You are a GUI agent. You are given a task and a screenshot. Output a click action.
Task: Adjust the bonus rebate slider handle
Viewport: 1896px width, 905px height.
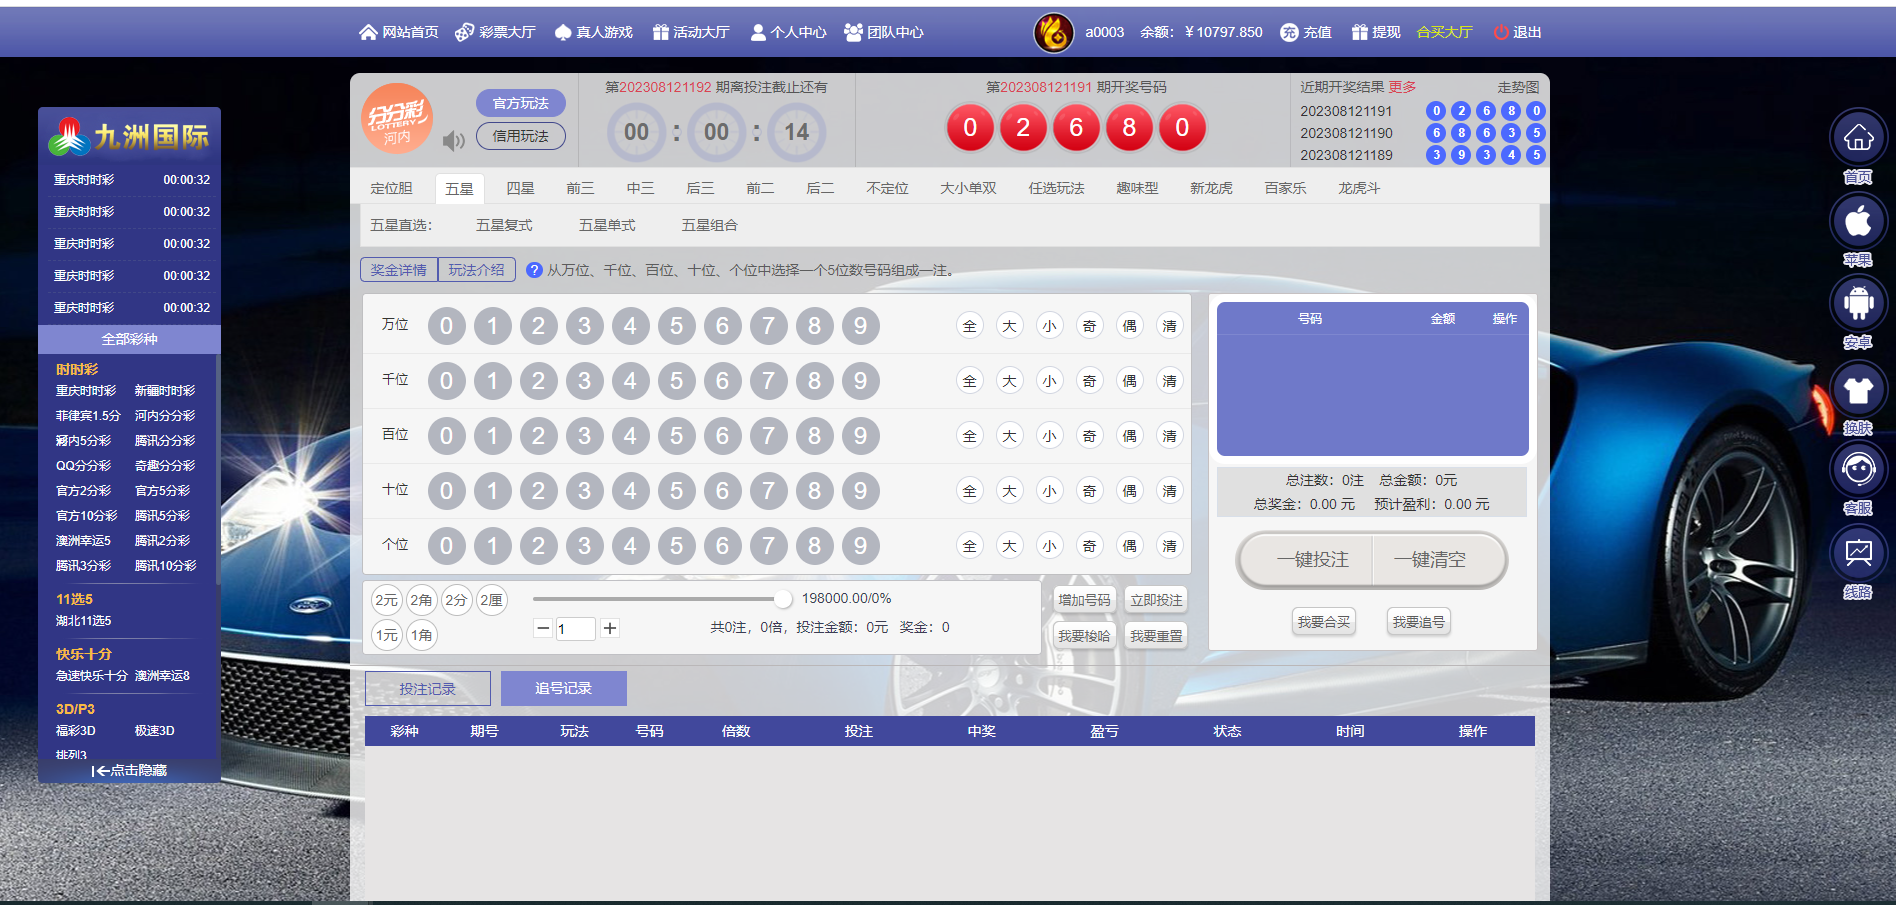[x=782, y=599]
